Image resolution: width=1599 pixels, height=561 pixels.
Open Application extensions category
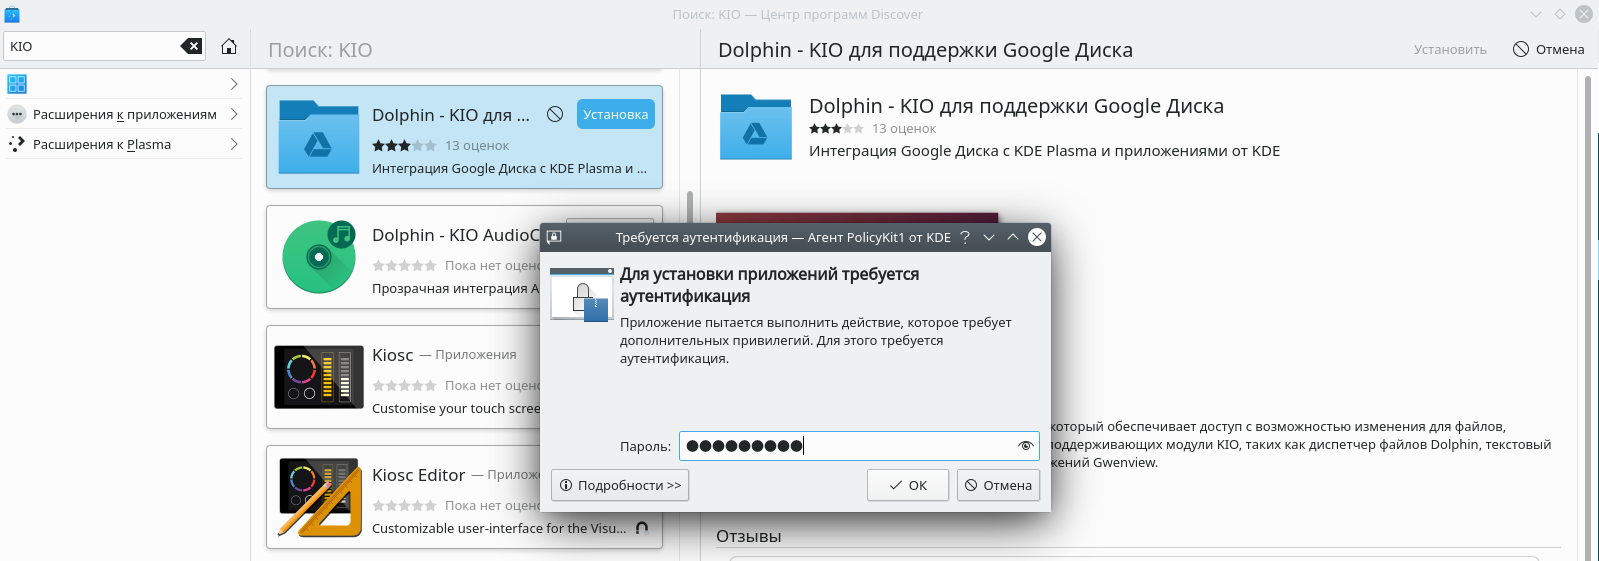tap(124, 114)
